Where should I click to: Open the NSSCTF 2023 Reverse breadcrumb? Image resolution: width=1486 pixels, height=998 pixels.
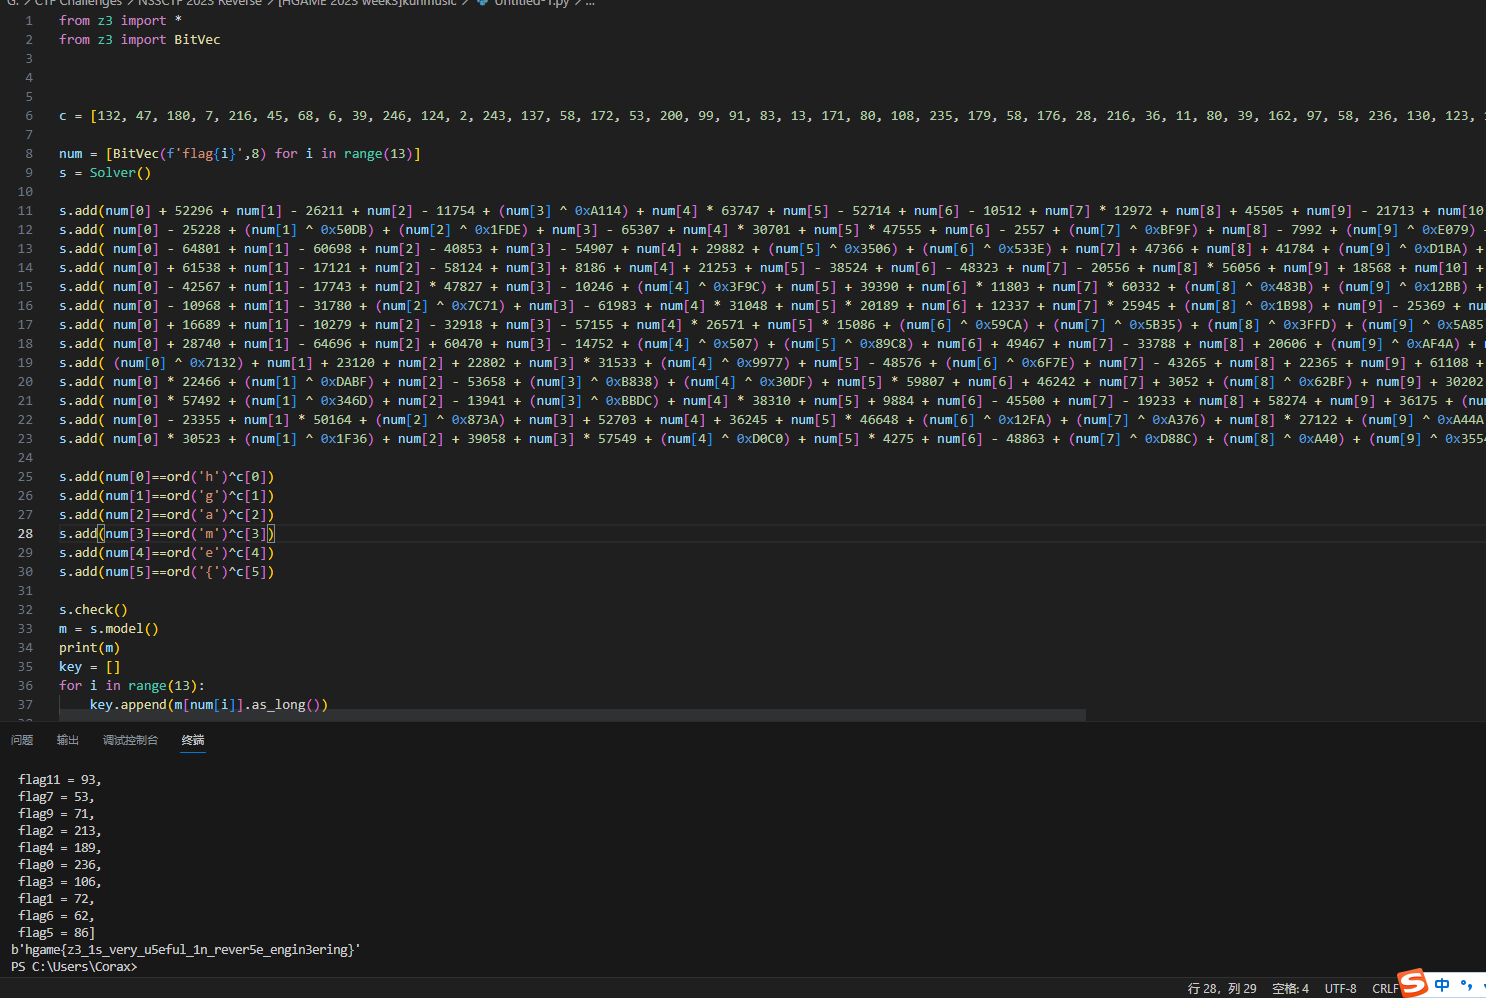point(199,3)
